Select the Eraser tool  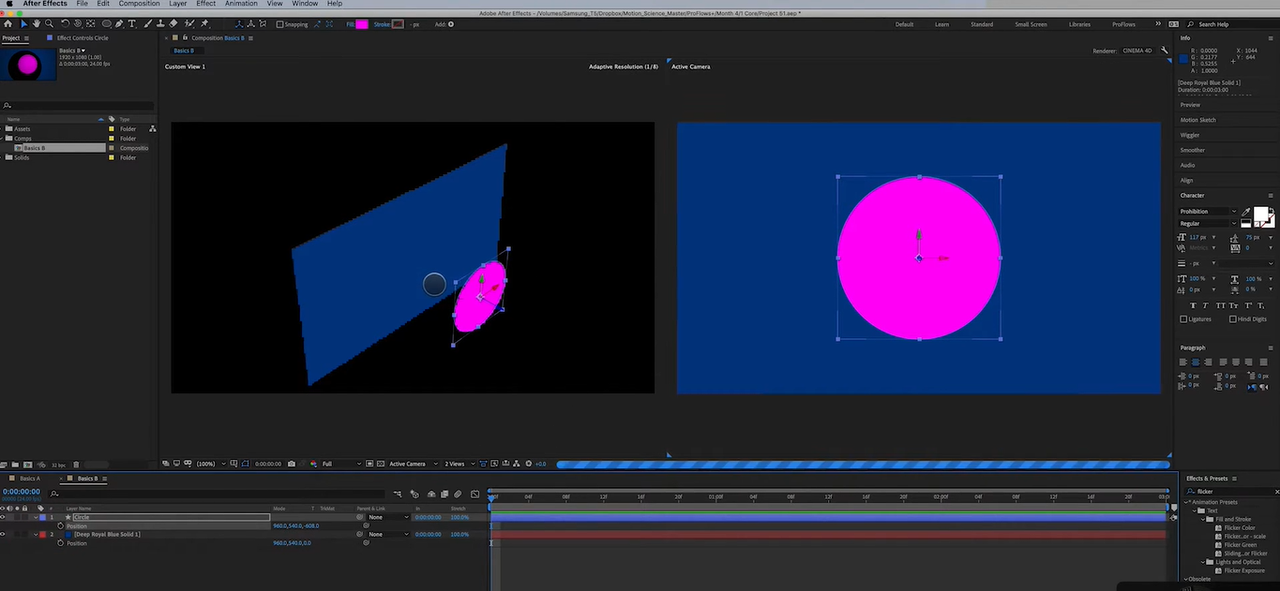tap(173, 23)
